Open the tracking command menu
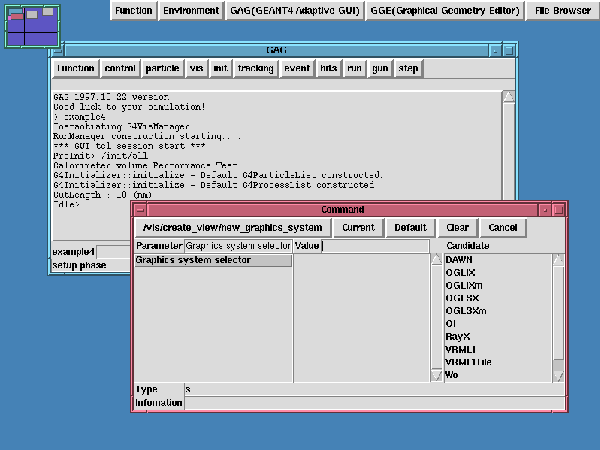The image size is (600, 450). tap(256, 68)
